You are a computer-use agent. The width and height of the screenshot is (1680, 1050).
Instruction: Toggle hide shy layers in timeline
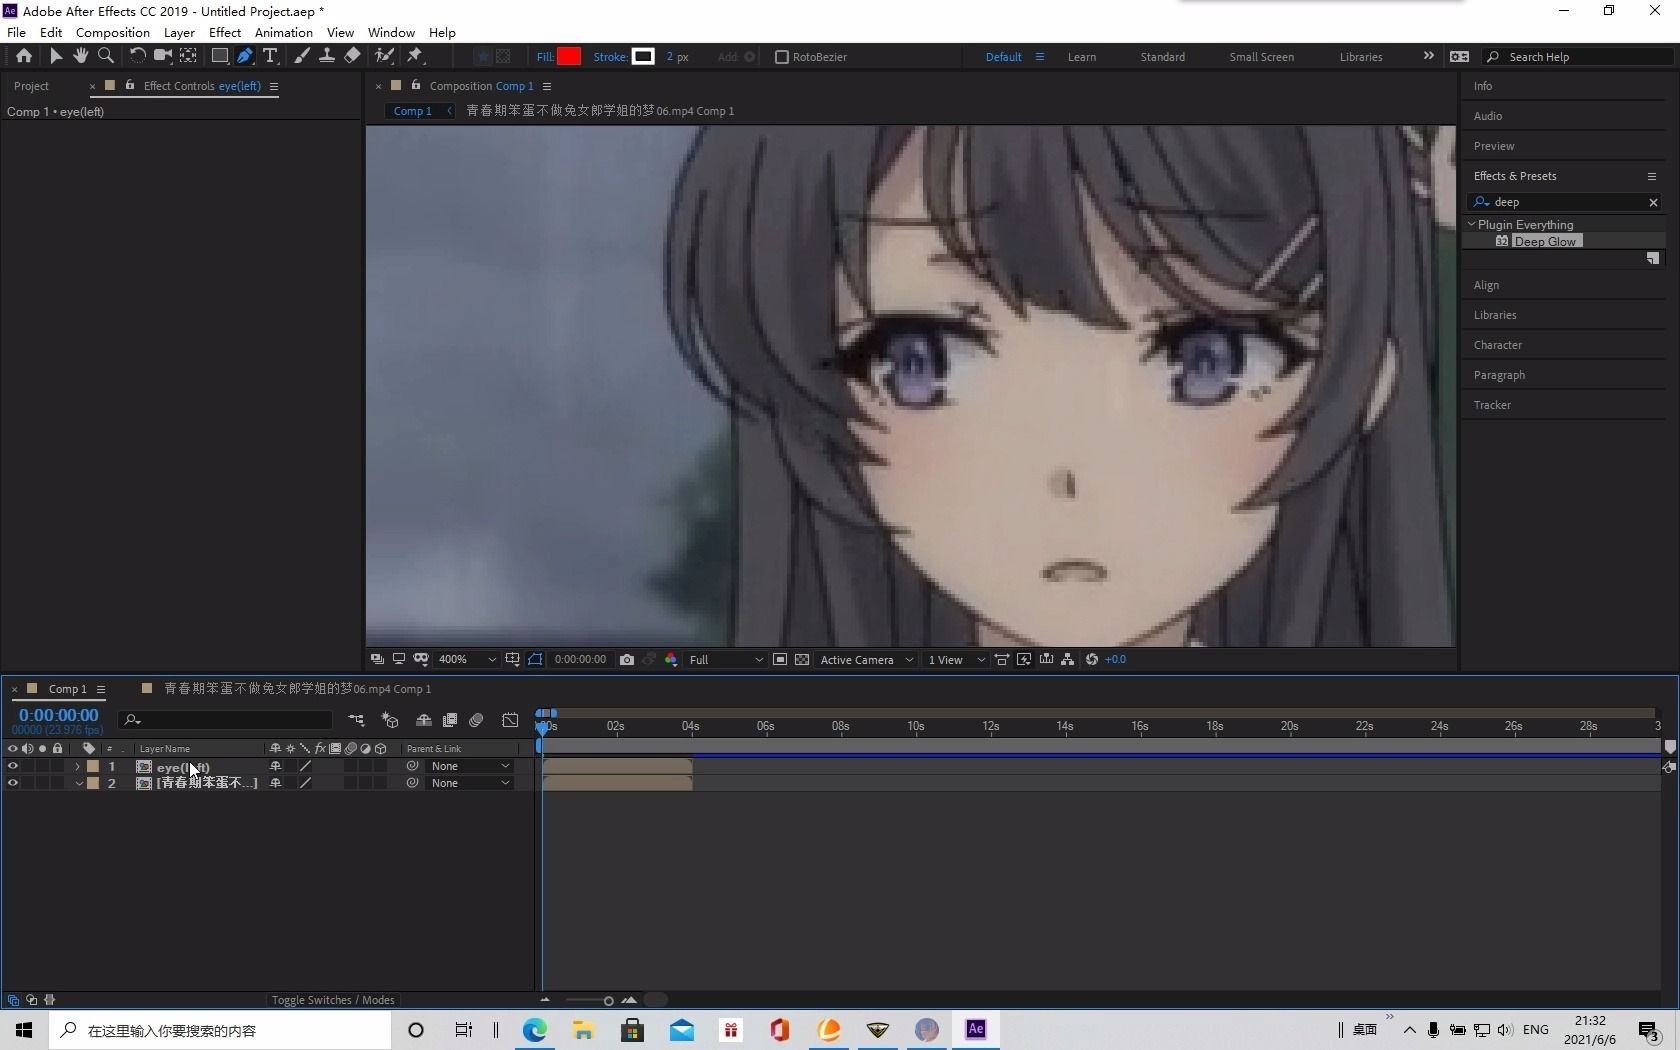(423, 720)
